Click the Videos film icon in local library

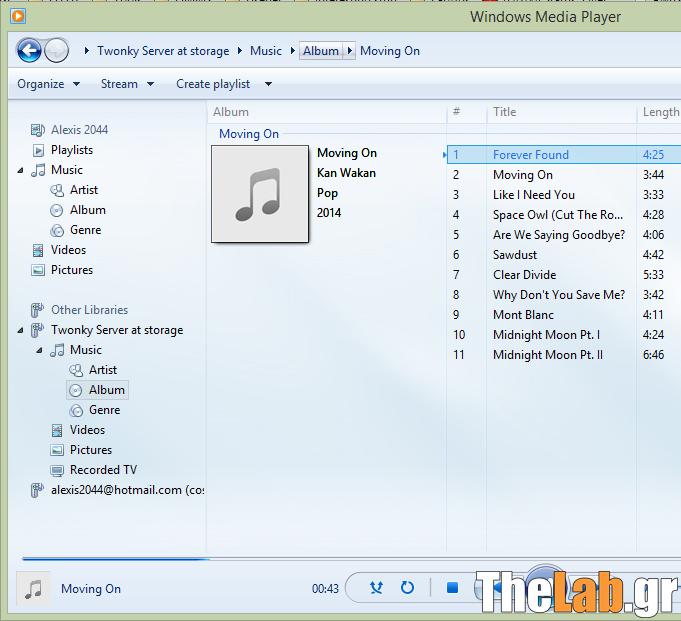38,250
